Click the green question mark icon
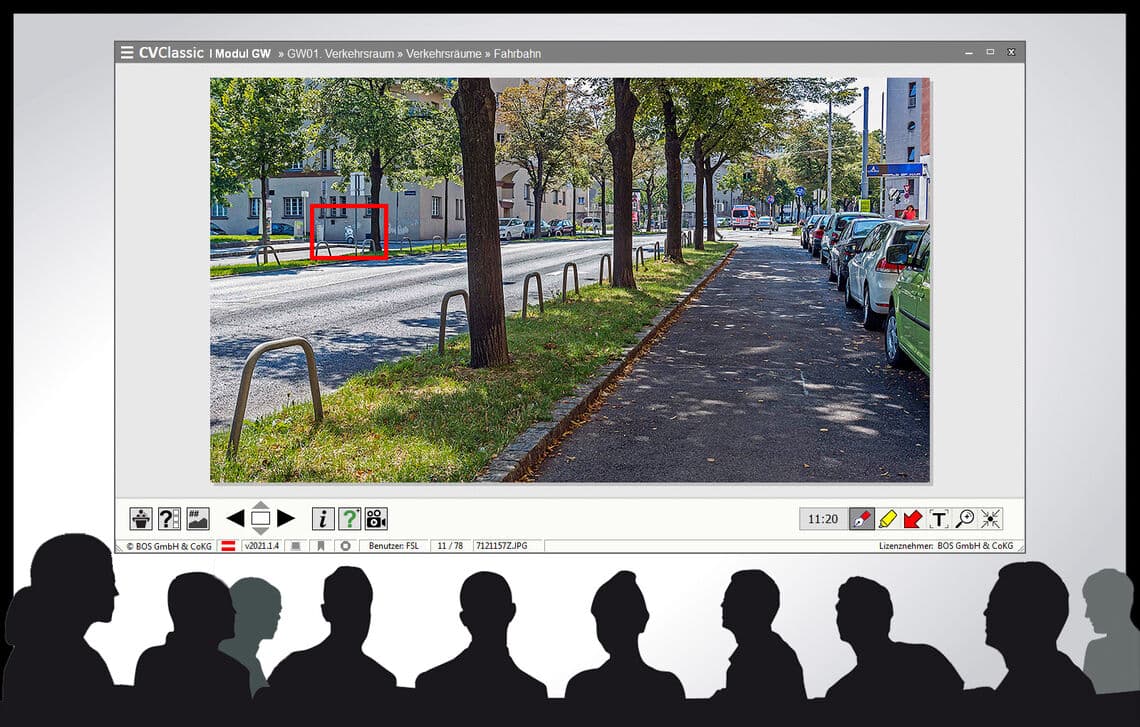The width and height of the screenshot is (1140, 727). [350, 518]
